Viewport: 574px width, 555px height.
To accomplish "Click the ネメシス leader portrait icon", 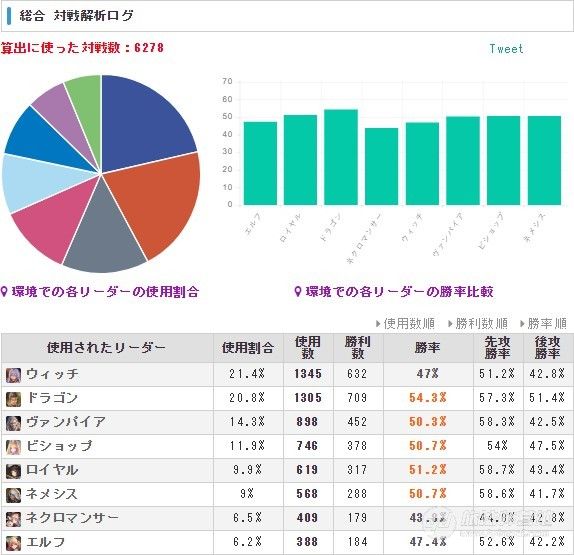I will pos(13,495).
